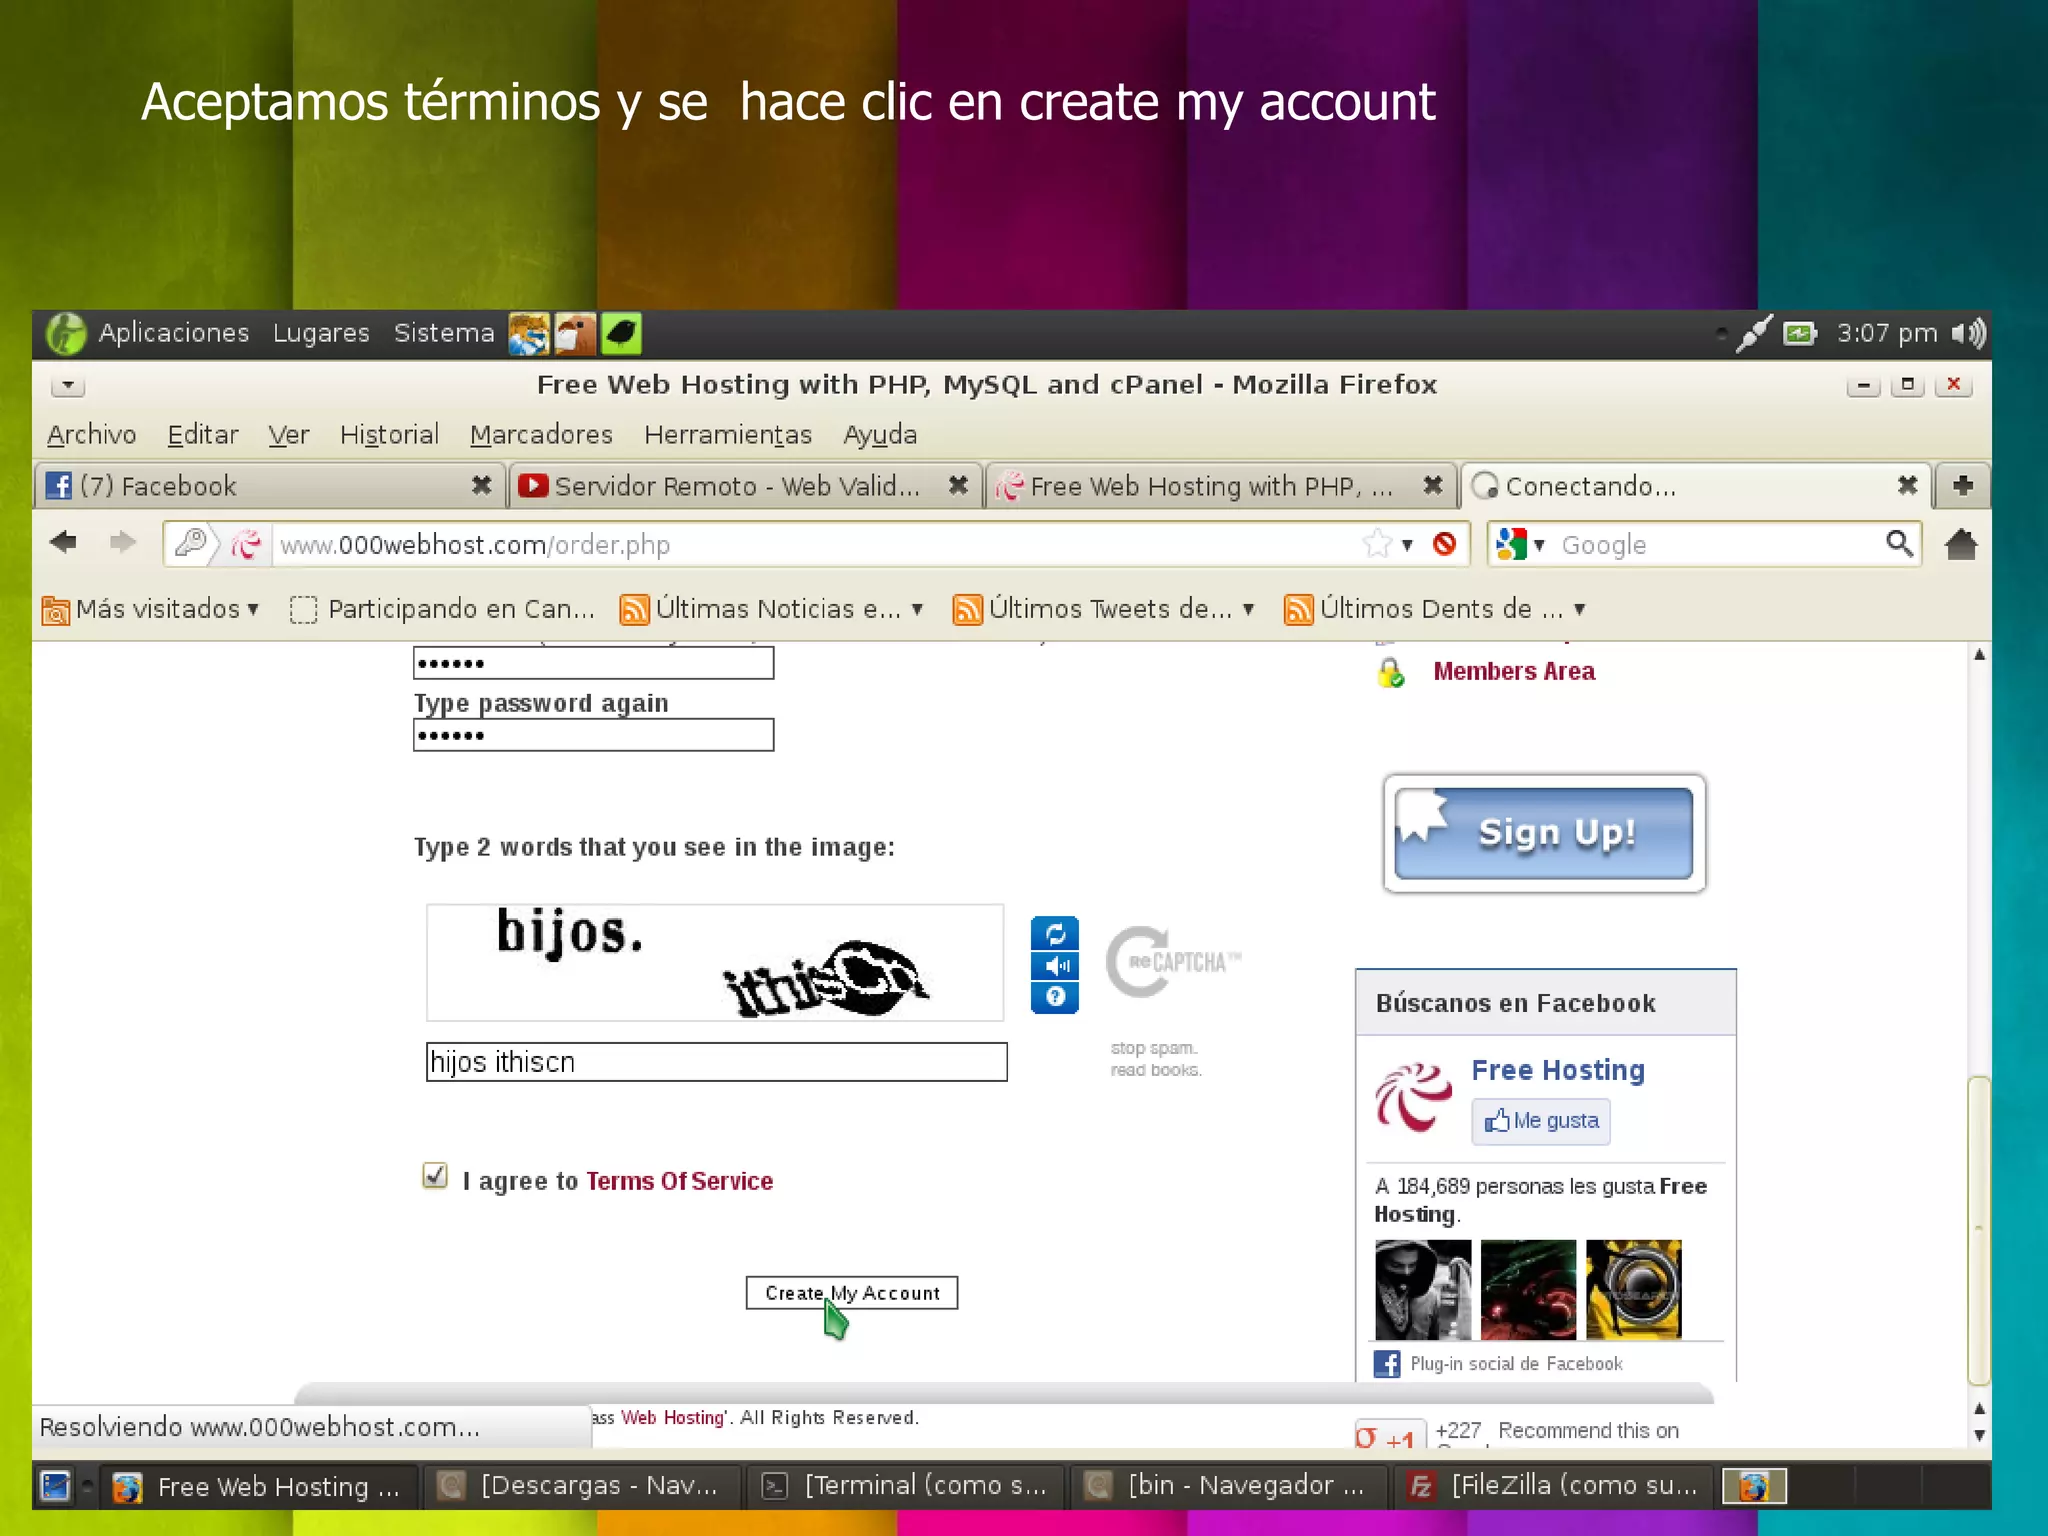Click the reCAPTCHA refresh challenge icon
Screen dimensions: 2048x1536
tap(1054, 934)
